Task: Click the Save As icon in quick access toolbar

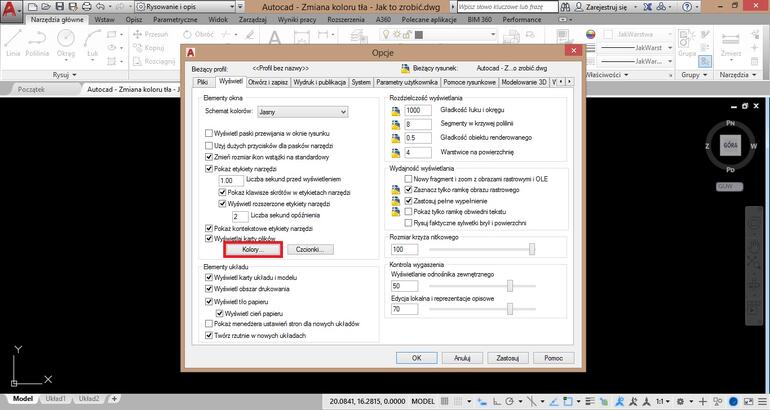Action: tap(73, 7)
